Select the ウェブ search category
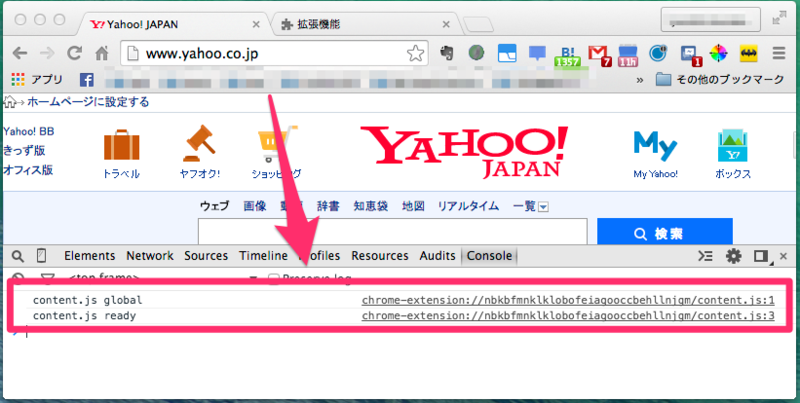 point(214,206)
